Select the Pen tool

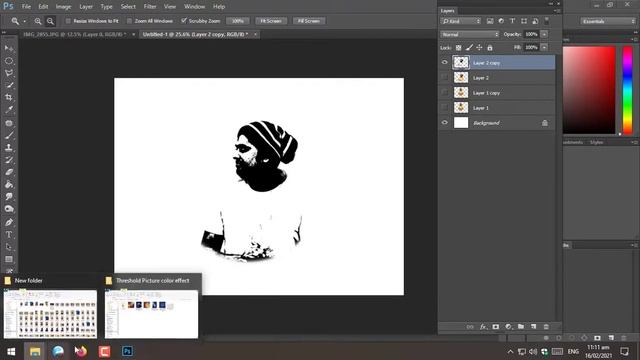[x=9, y=222]
